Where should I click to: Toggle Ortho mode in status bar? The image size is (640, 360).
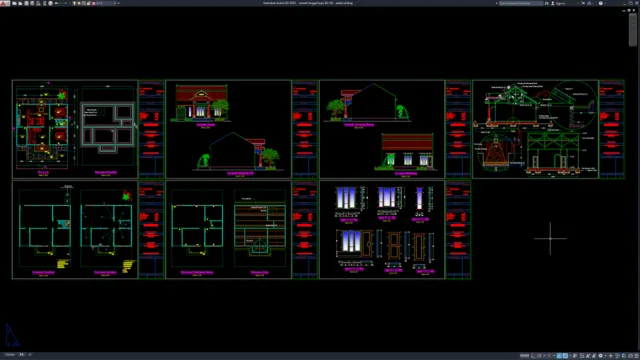[533, 356]
